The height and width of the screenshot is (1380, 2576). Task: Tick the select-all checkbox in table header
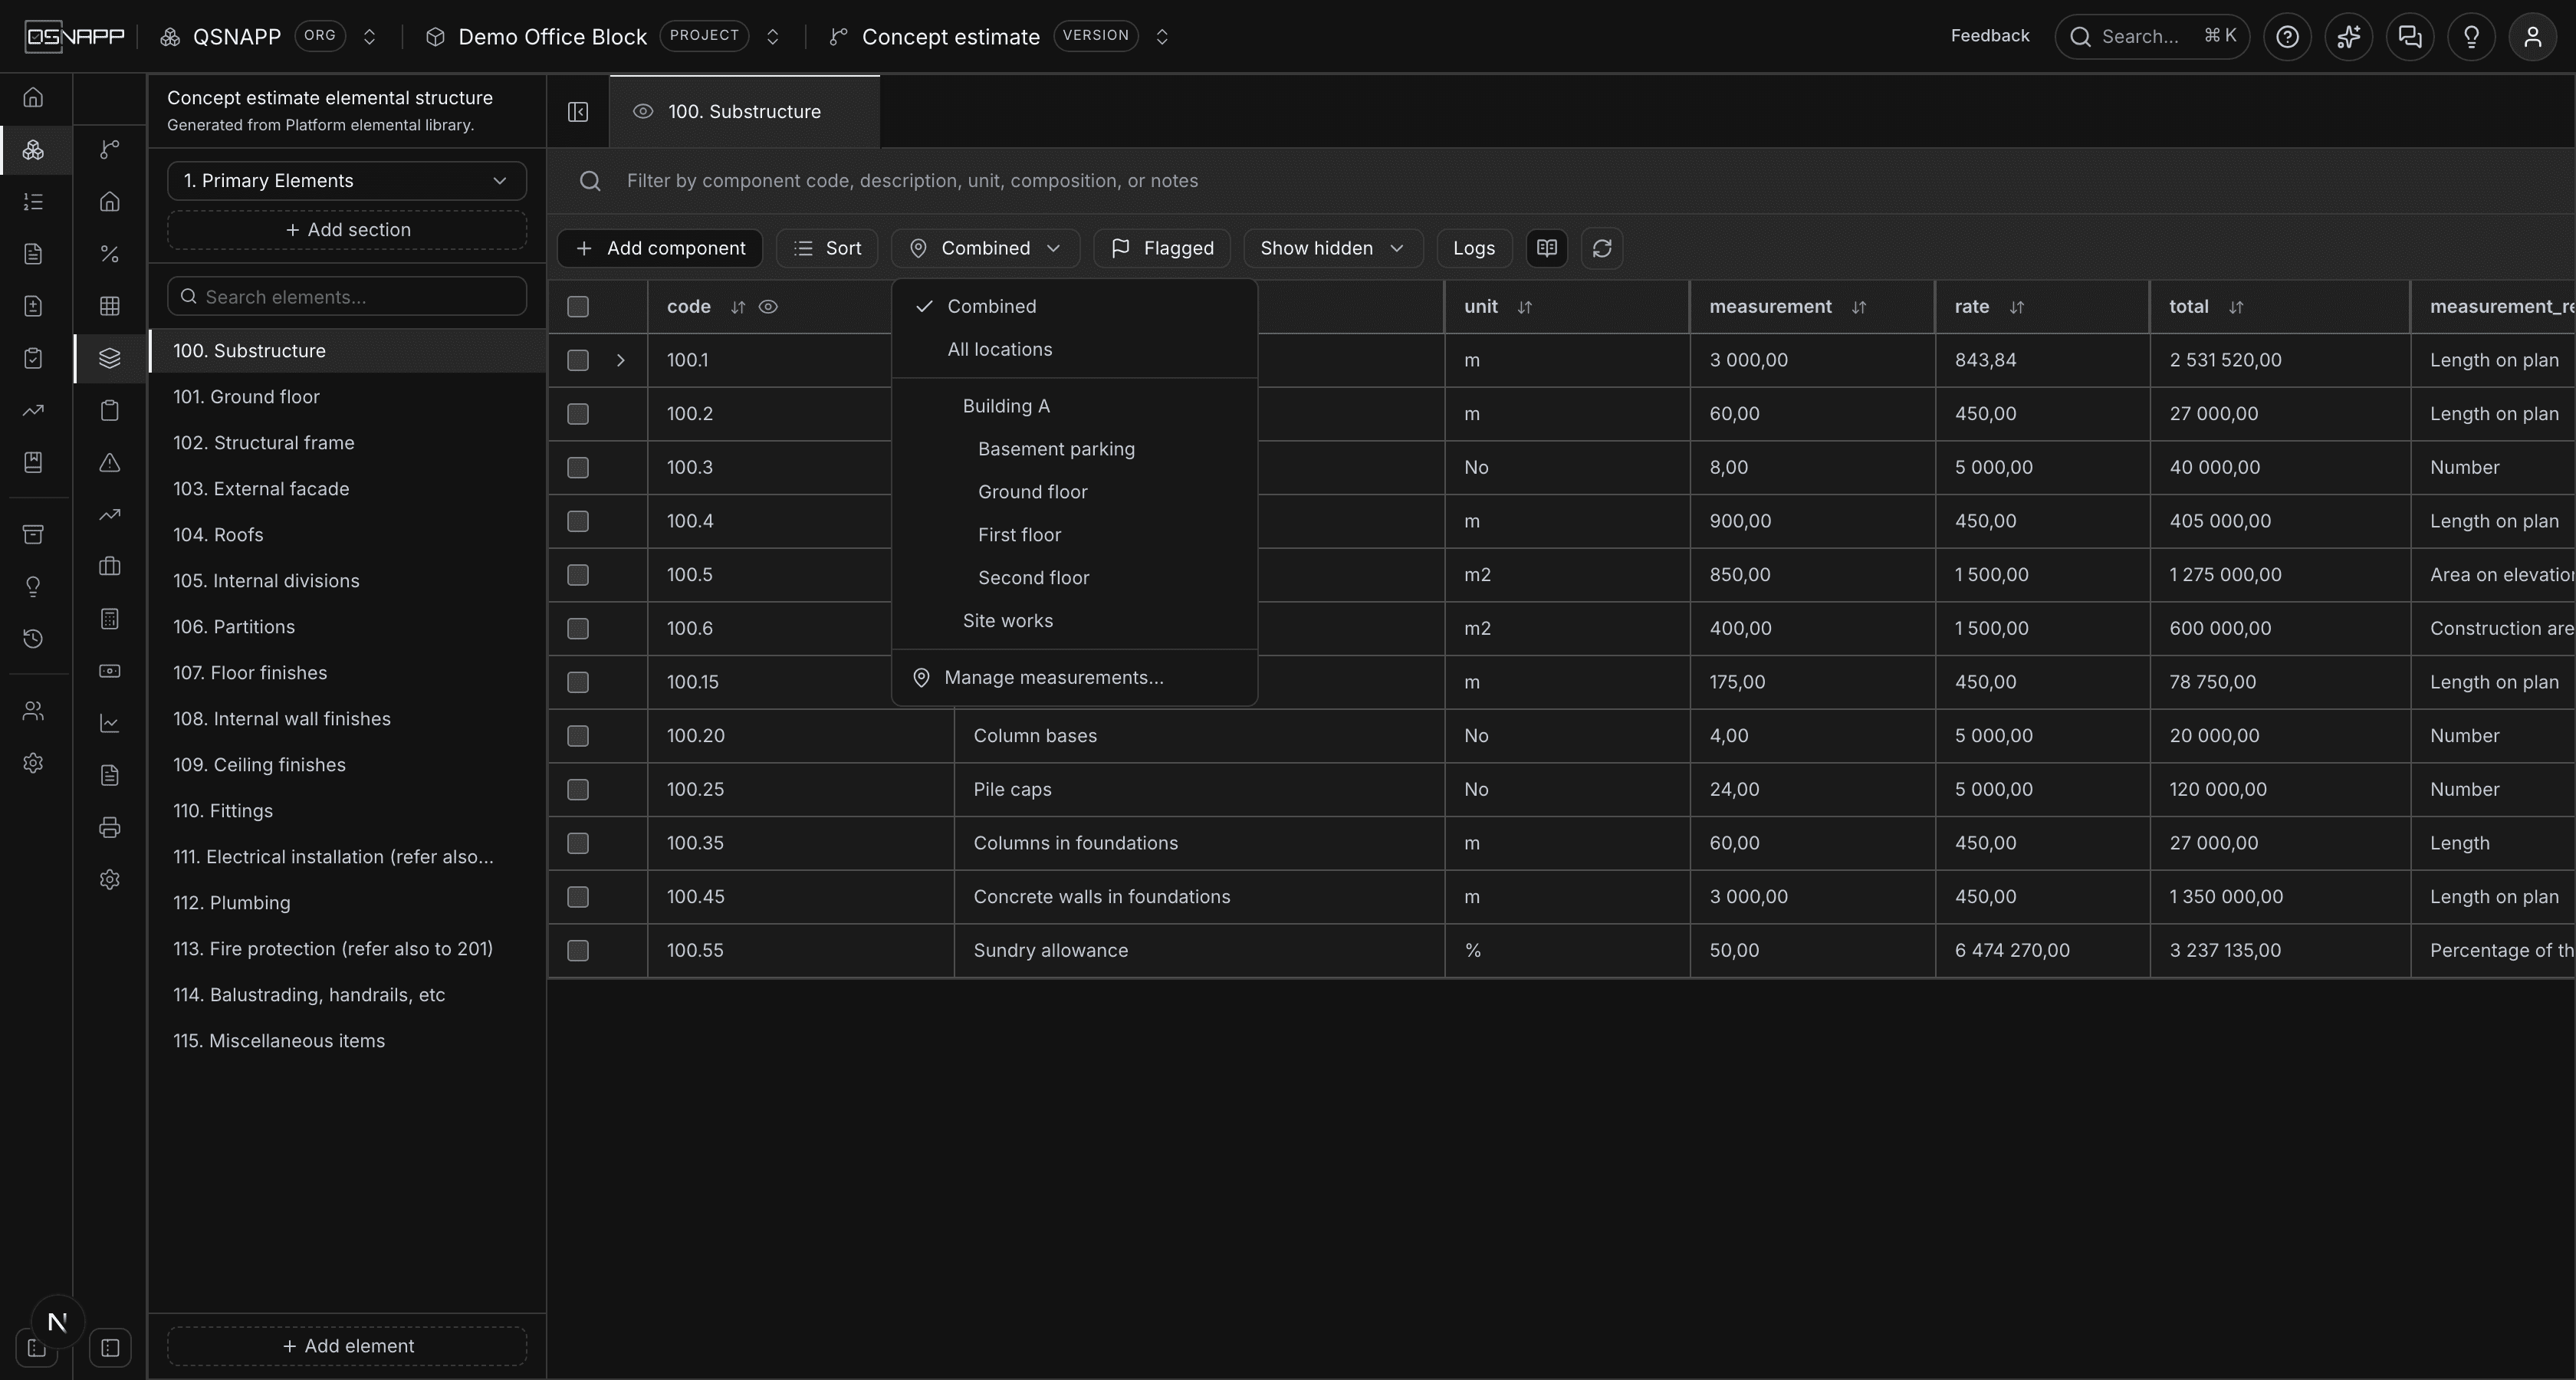click(578, 307)
